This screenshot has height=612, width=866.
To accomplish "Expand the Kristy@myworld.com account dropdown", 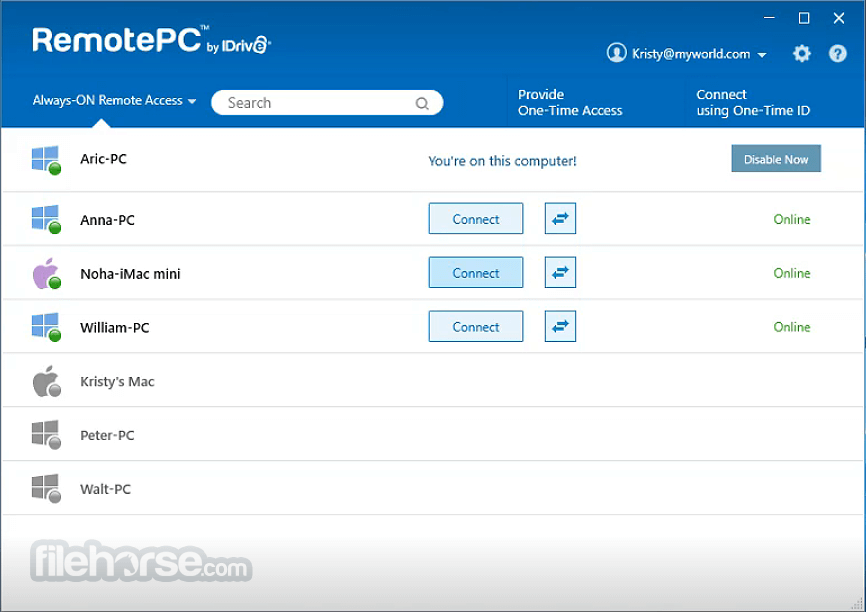I will tap(762, 55).
